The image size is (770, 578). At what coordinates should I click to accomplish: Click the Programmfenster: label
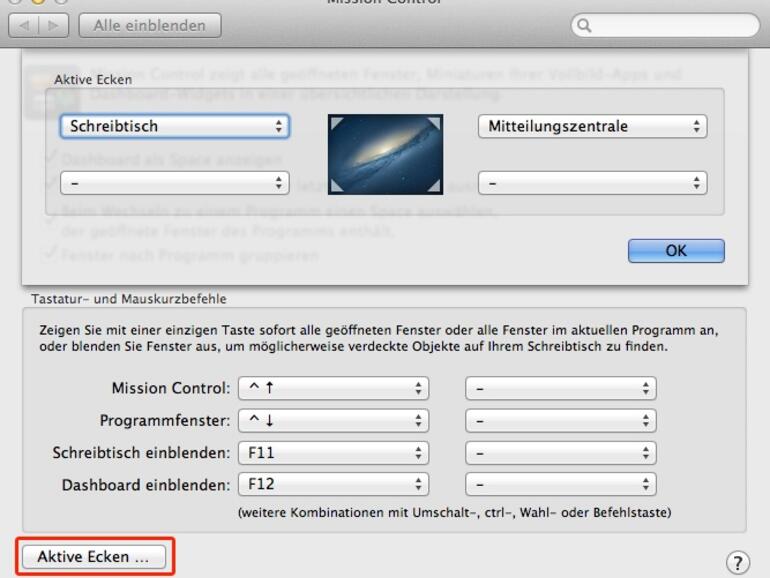pyautogui.click(x=165, y=421)
